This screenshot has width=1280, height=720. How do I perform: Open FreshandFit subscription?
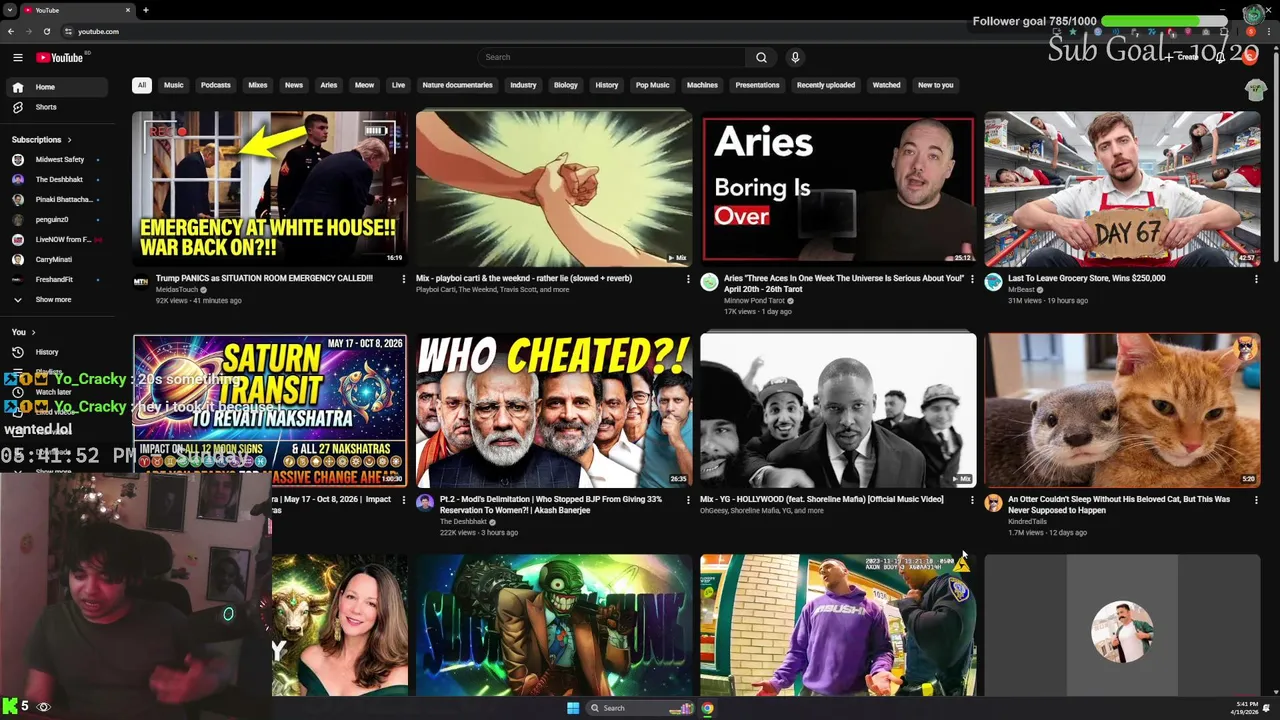coord(57,280)
